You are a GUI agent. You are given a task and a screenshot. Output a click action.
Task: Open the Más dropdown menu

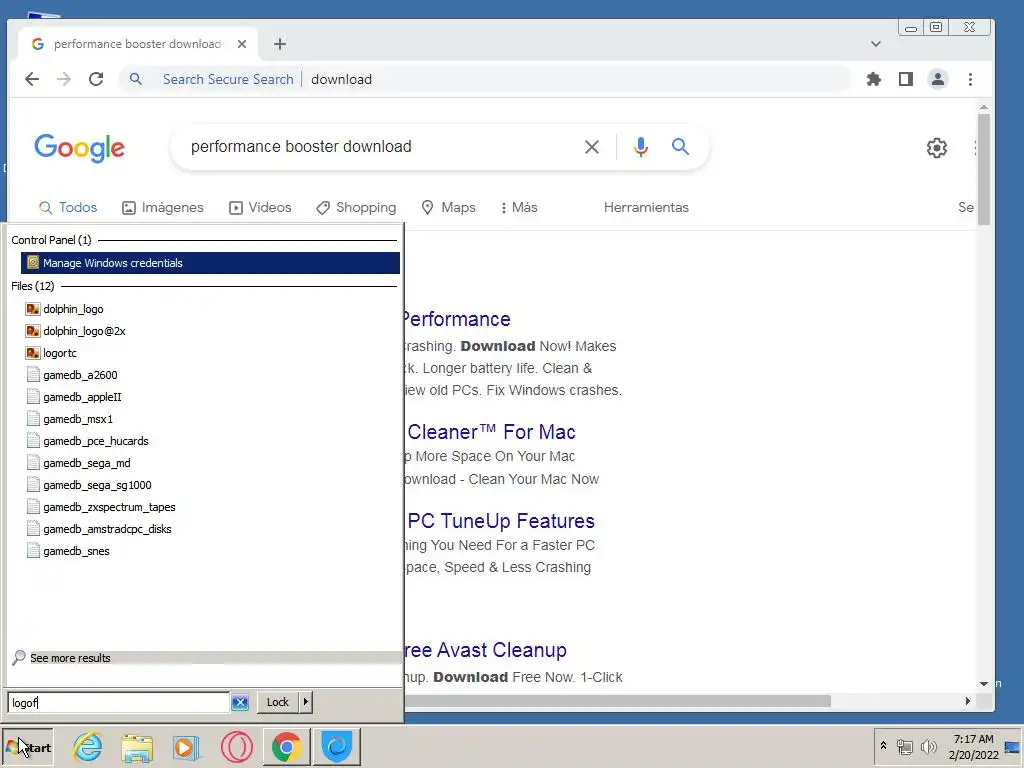(519, 208)
